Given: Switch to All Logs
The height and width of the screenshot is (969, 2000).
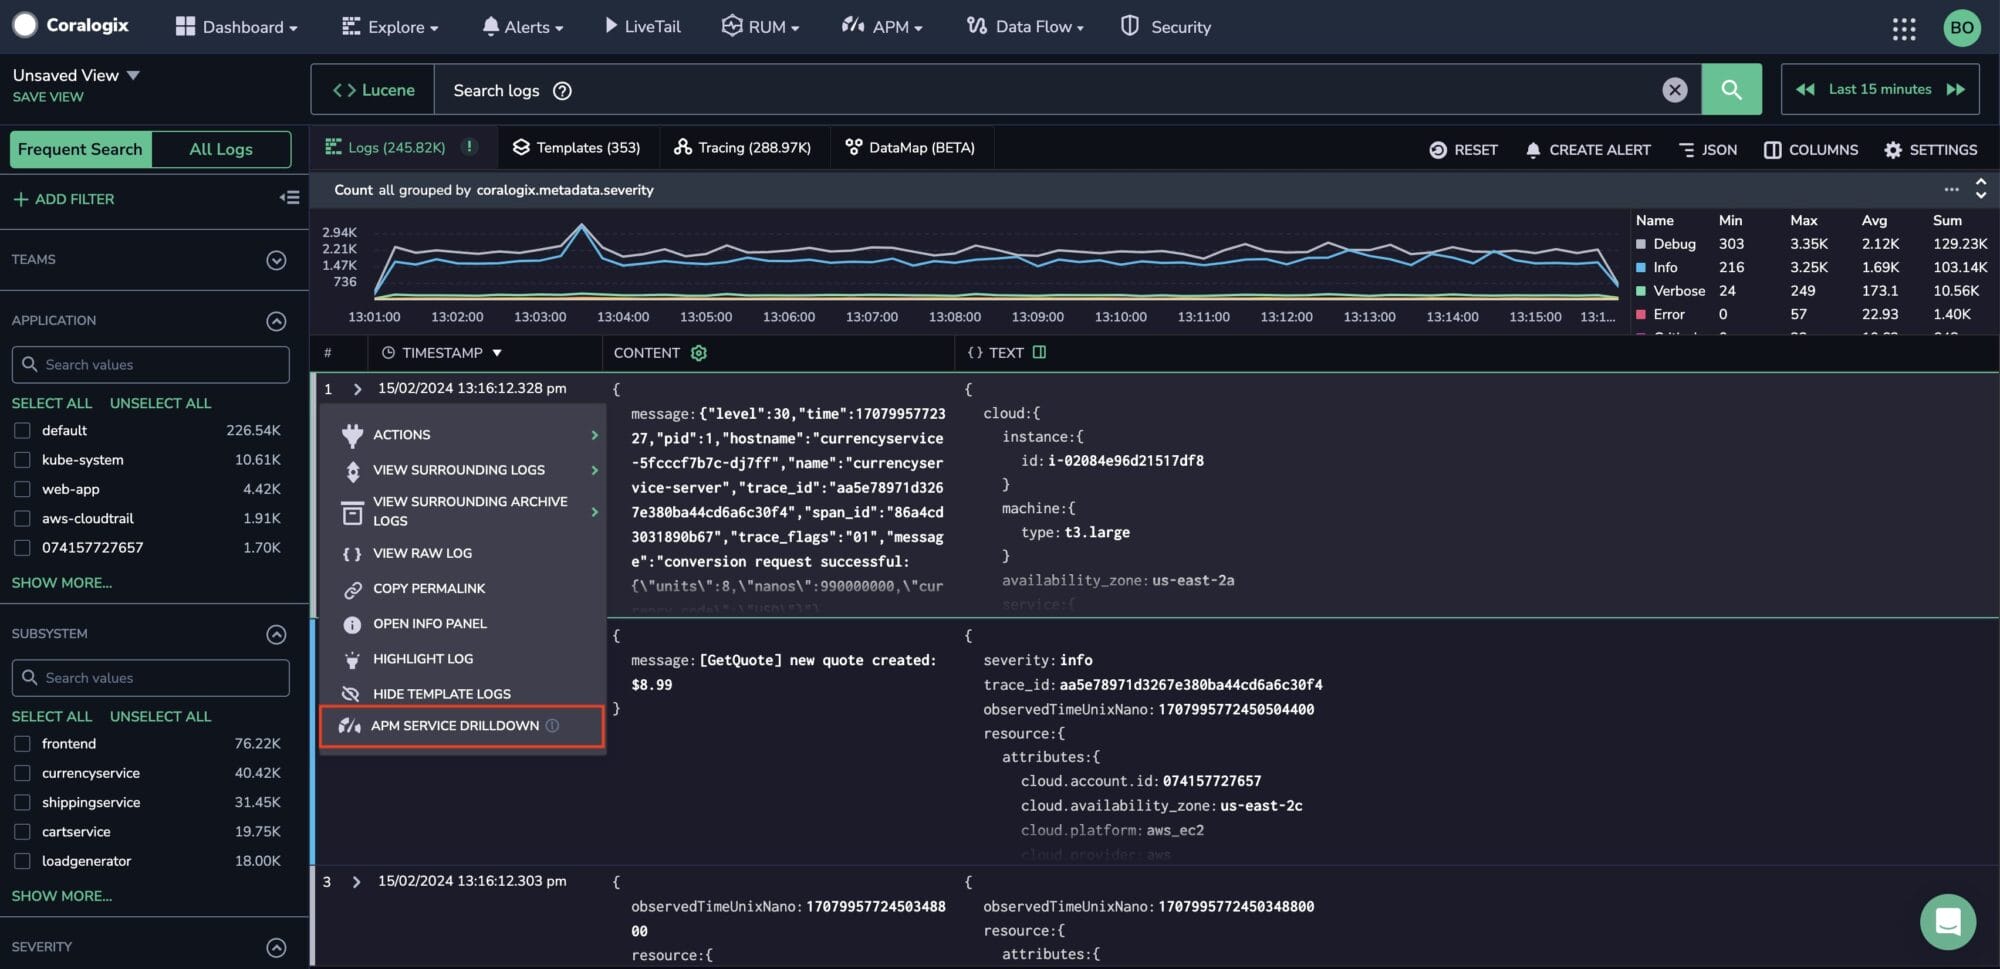Looking at the screenshot, I should tap(221, 149).
